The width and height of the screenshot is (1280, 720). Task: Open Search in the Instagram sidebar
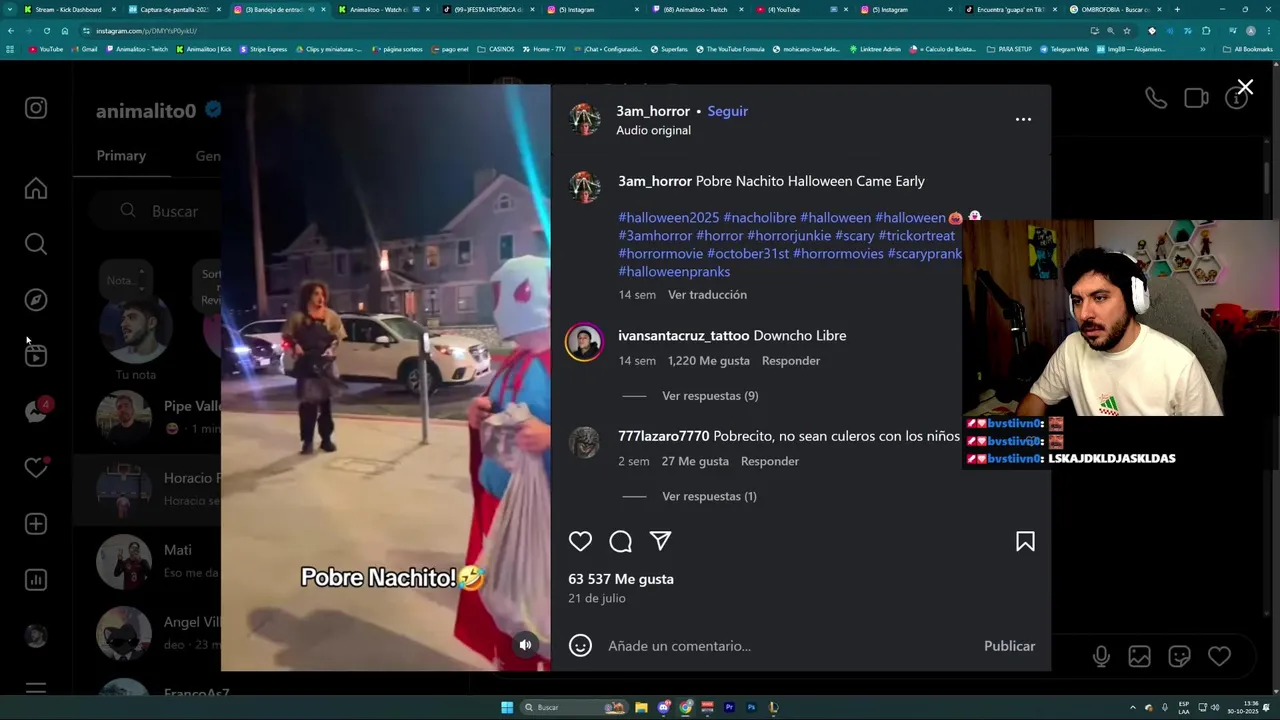(36, 244)
